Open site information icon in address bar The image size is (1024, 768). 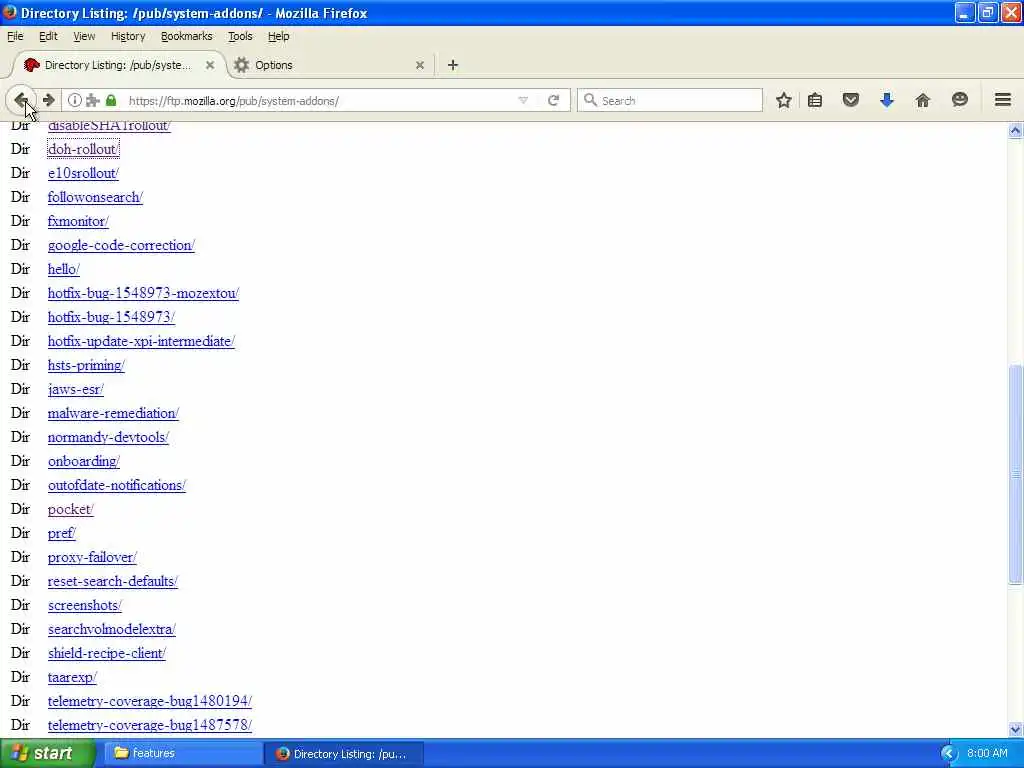[x=74, y=101]
